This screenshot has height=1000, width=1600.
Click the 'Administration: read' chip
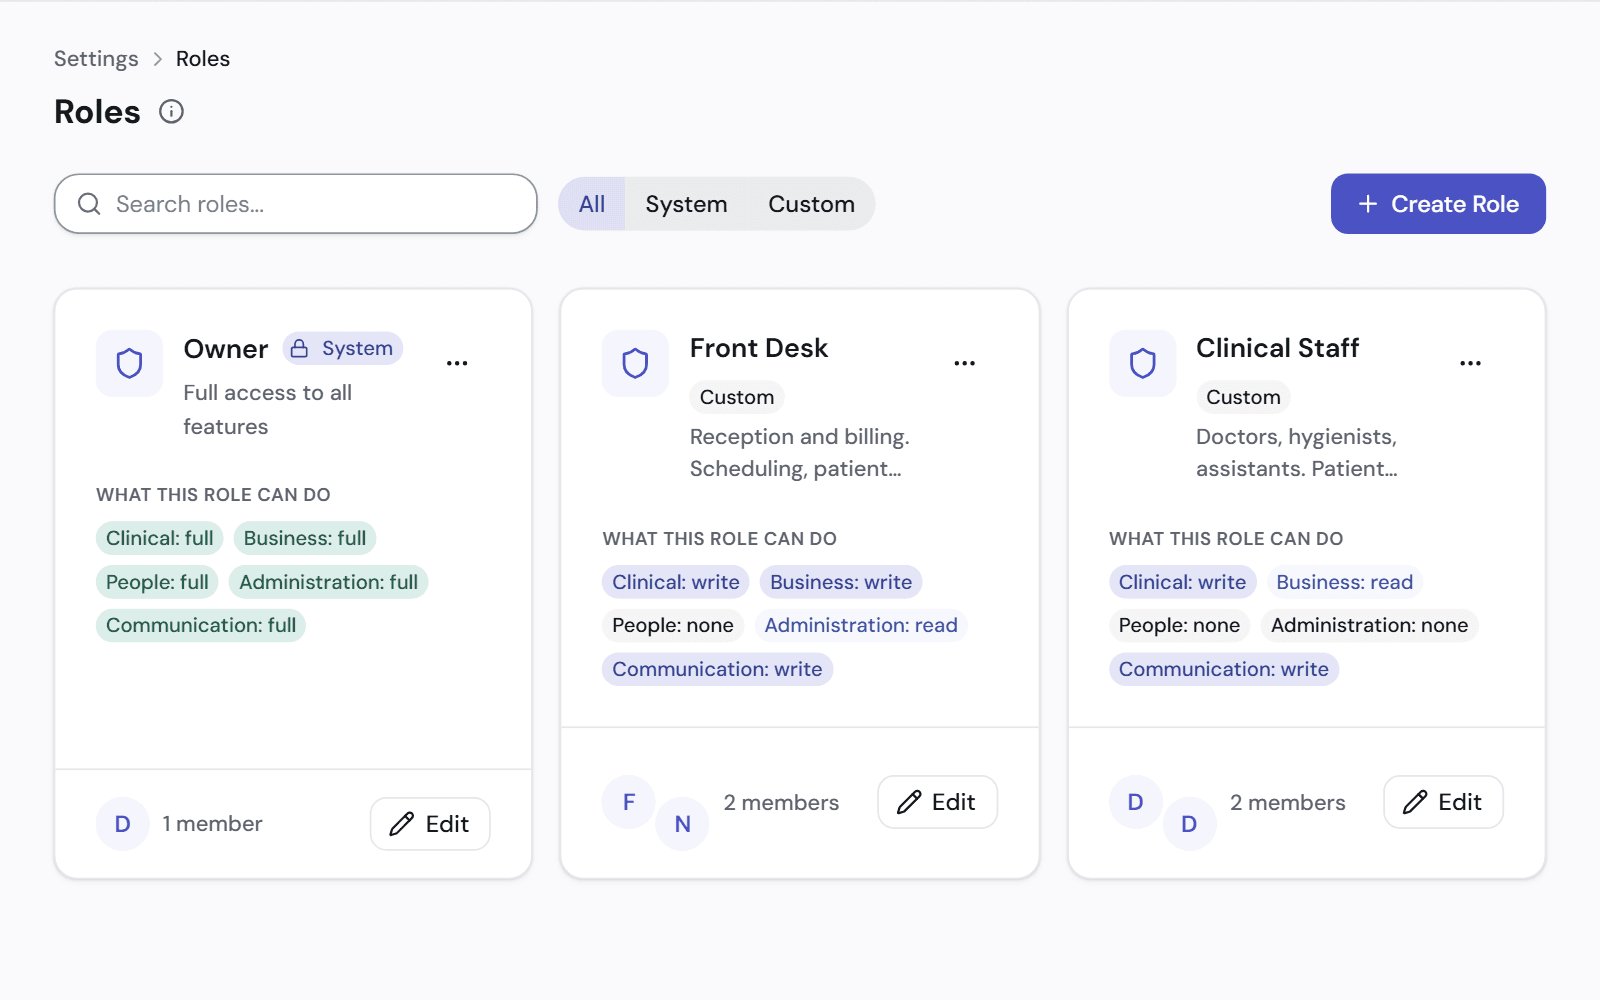tap(861, 625)
